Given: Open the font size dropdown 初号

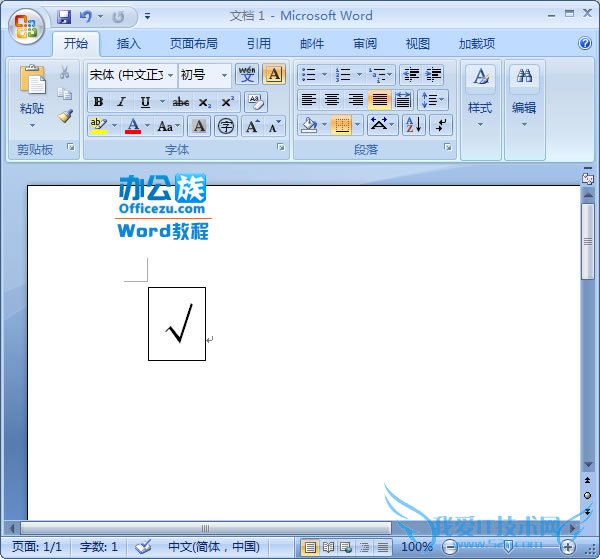Looking at the screenshot, I should 224,75.
